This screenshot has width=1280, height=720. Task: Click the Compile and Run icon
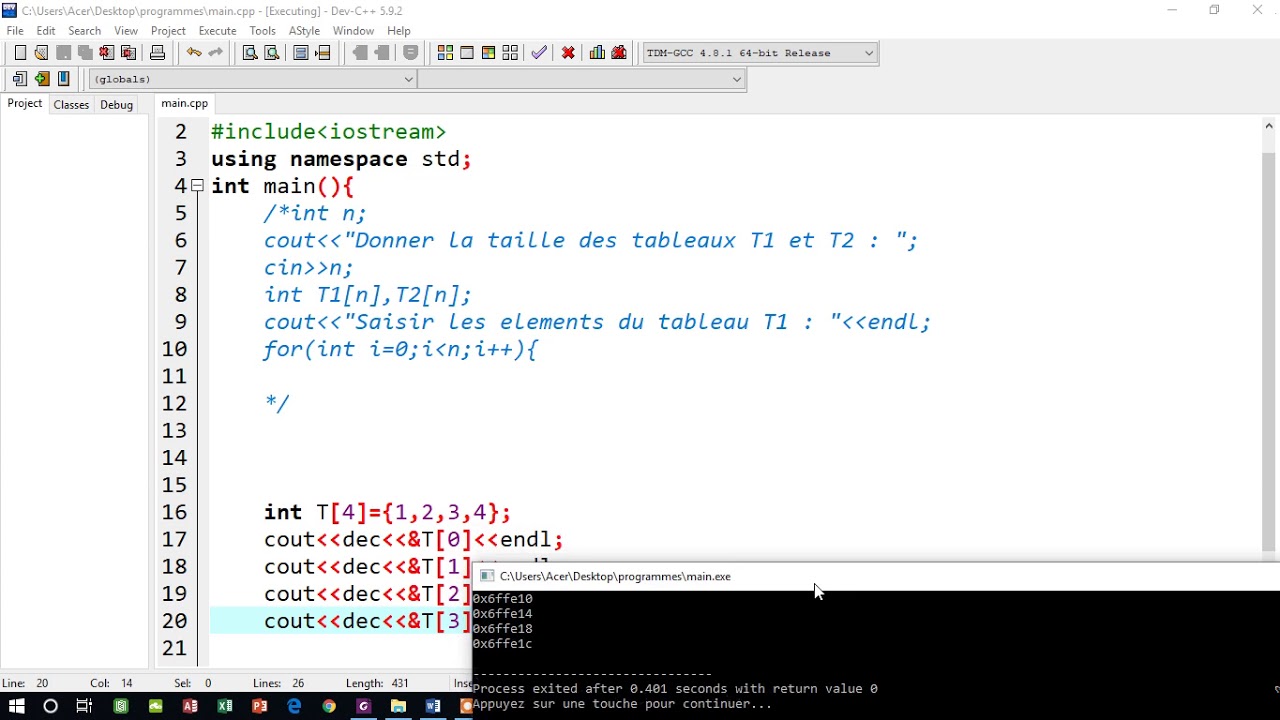(488, 53)
